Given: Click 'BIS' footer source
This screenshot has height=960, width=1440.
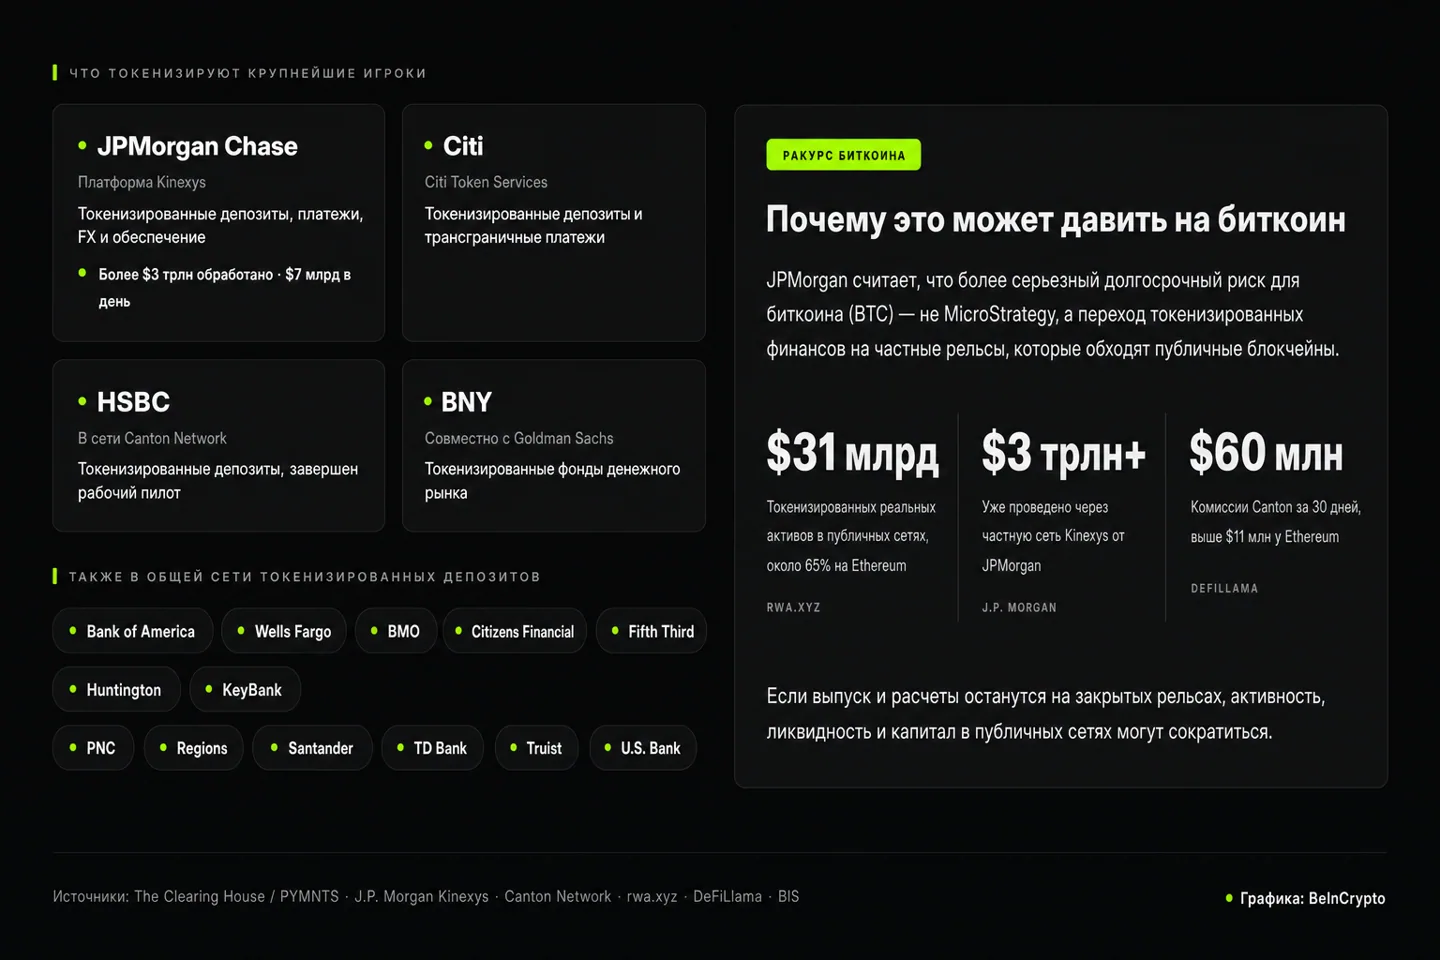Looking at the screenshot, I should click(789, 896).
